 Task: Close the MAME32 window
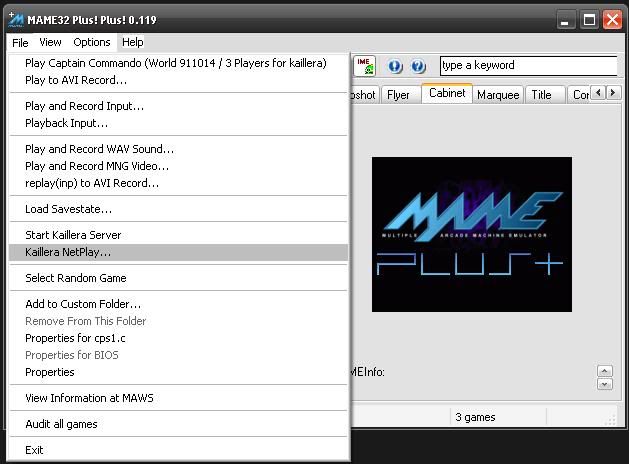pyautogui.click(x=612, y=20)
